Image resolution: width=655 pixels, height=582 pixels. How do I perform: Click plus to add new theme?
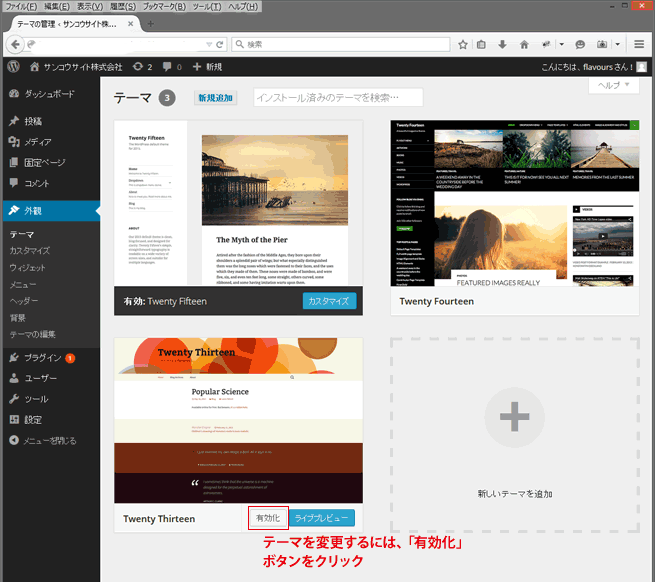[515, 417]
